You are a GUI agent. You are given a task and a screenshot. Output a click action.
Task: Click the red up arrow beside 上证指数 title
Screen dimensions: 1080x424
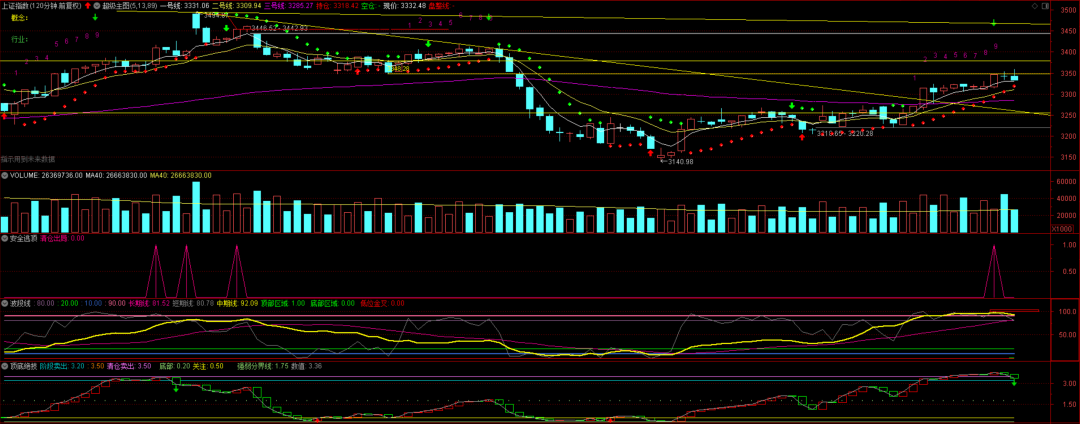(87, 6)
